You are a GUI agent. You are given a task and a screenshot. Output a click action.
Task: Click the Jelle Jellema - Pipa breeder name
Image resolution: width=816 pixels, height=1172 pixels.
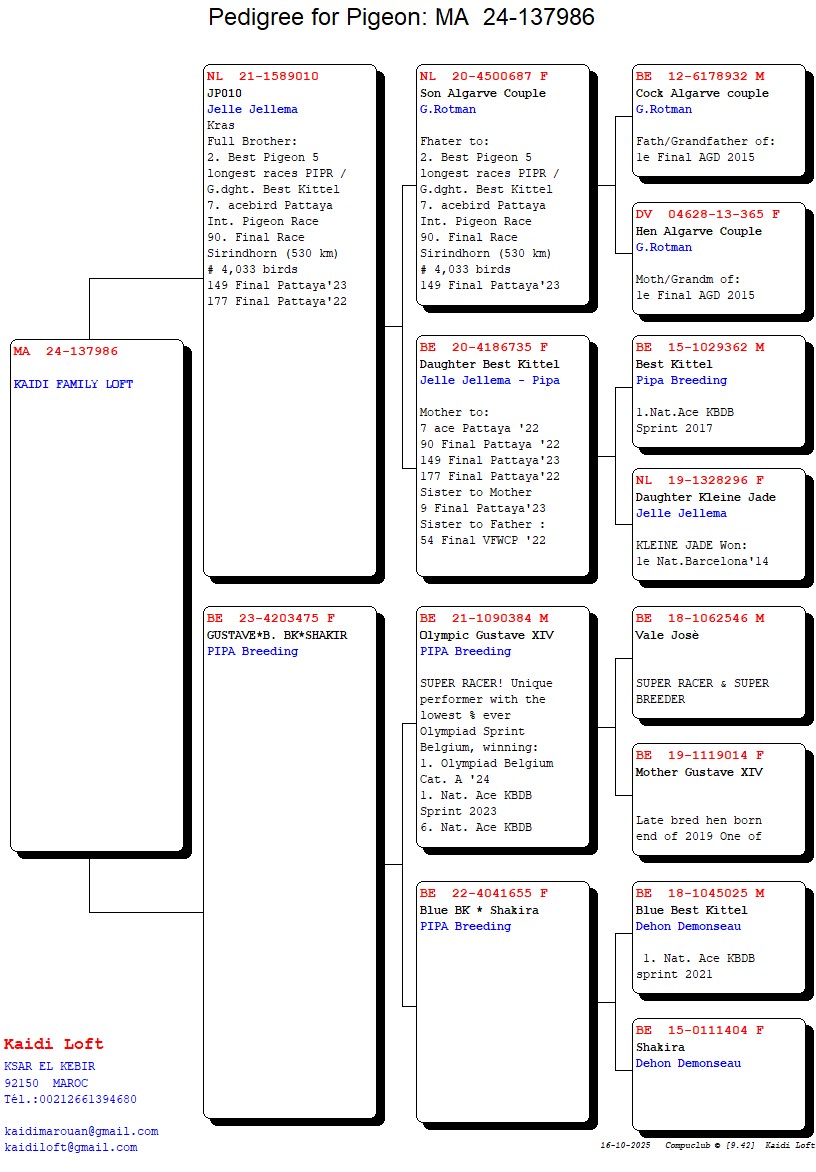coord(489,380)
